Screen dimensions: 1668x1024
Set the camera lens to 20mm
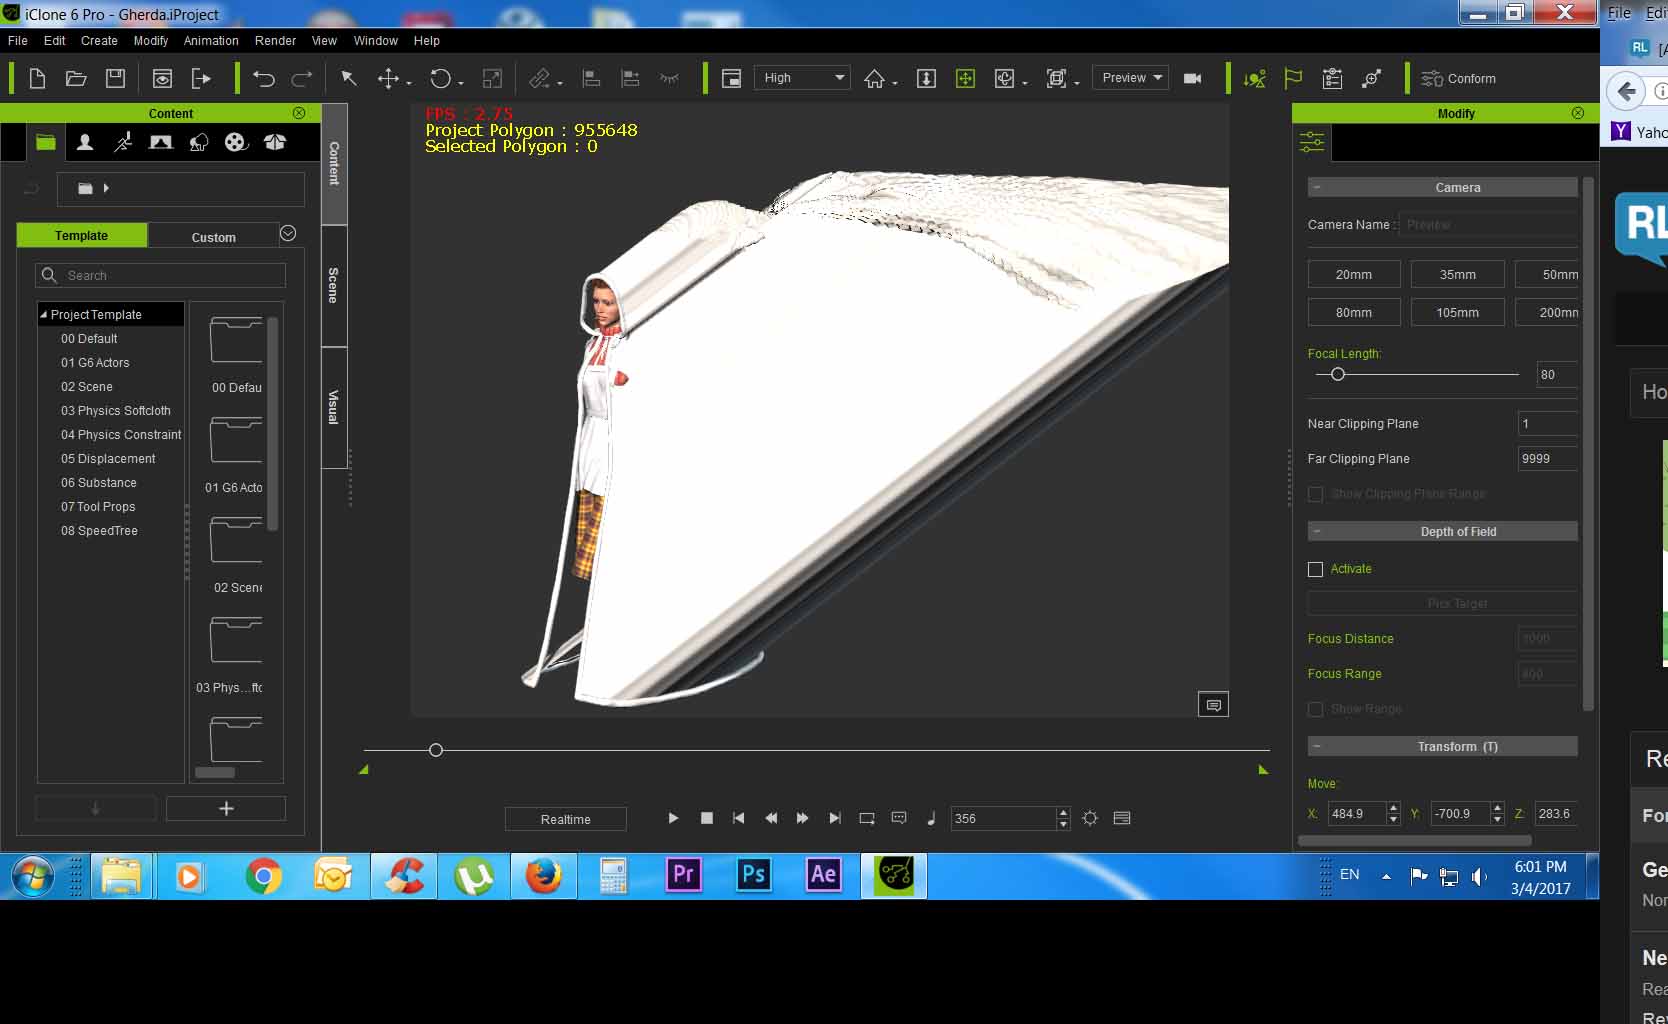pyautogui.click(x=1354, y=275)
